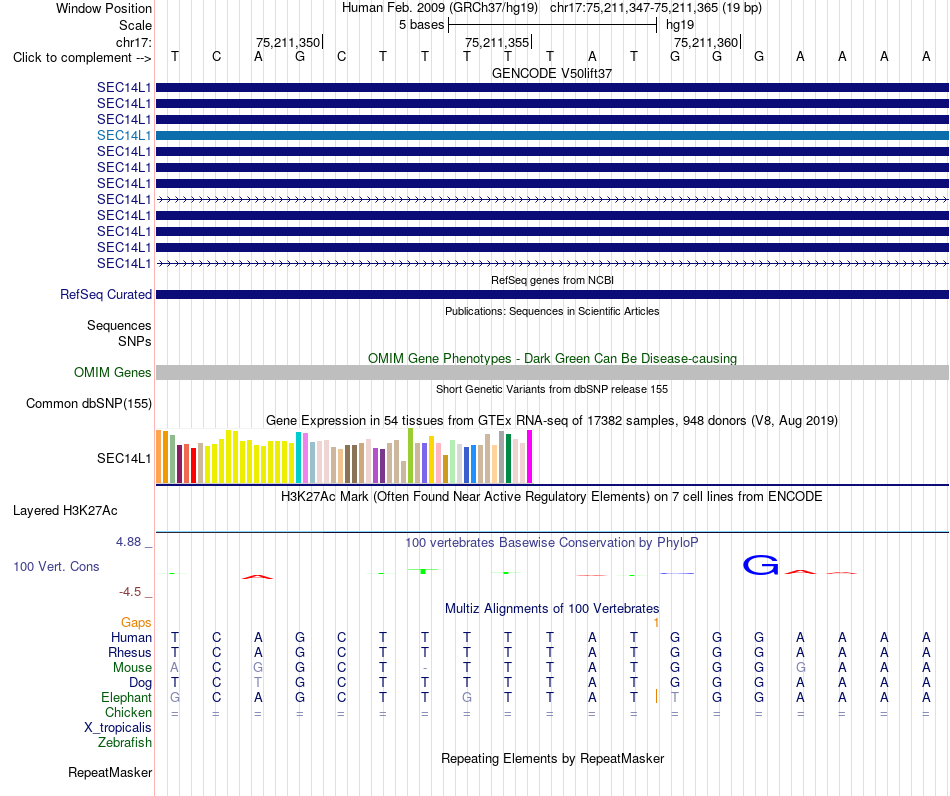Click the first orange GTEx expression bar

159,457
